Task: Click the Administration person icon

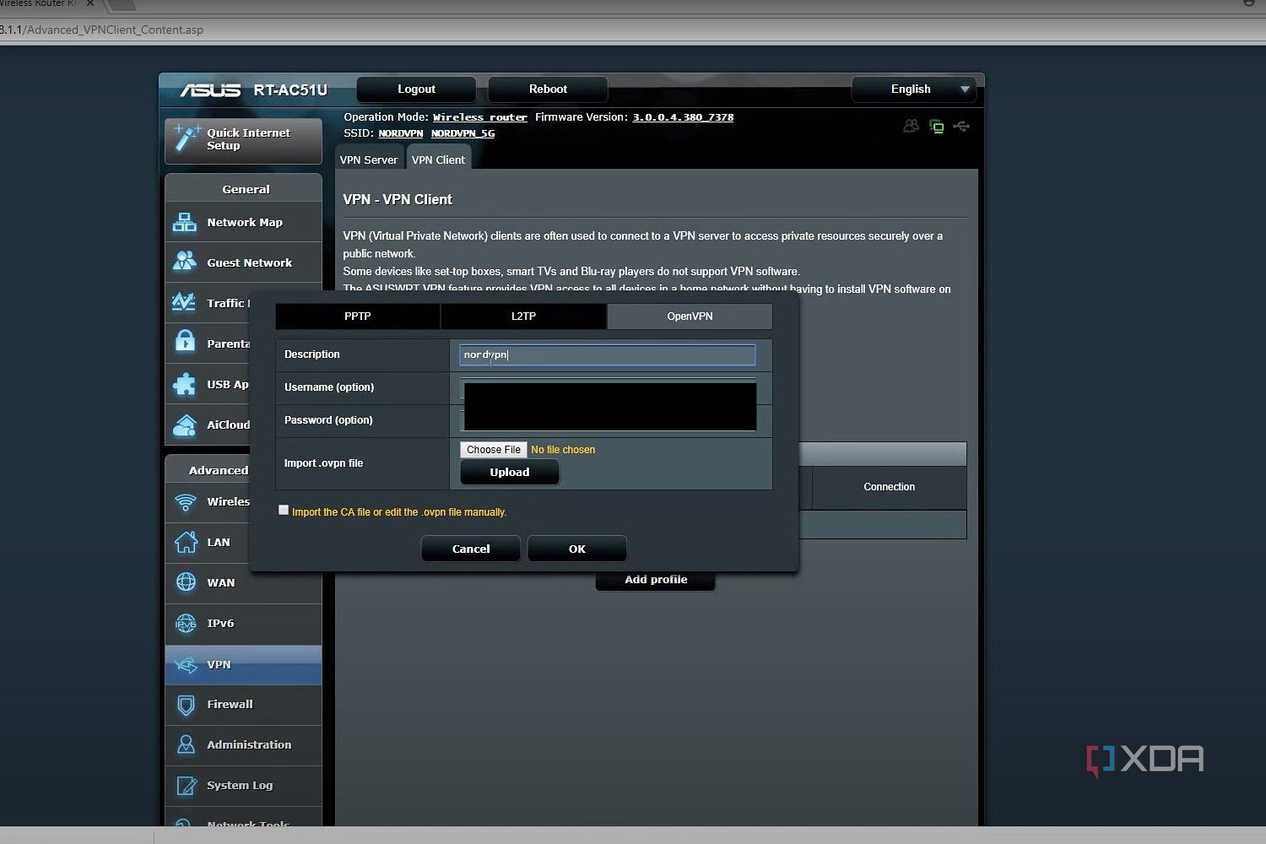Action: 185,744
